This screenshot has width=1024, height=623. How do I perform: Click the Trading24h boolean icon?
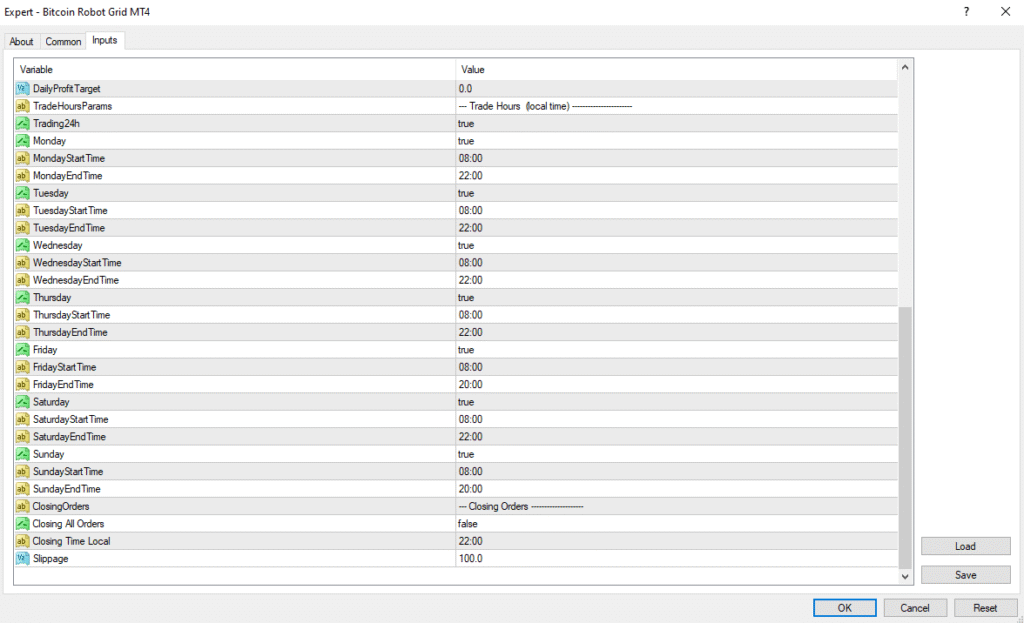click(23, 124)
